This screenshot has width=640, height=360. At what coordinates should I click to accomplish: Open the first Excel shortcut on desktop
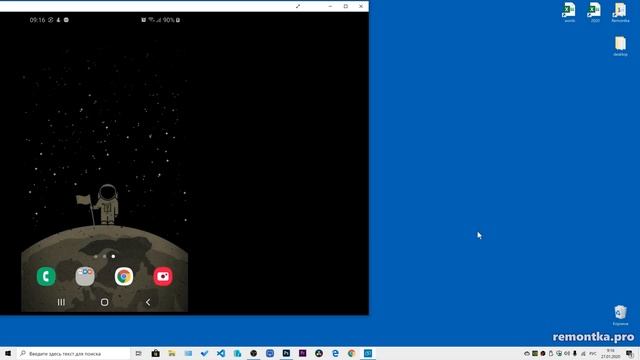[x=569, y=12]
